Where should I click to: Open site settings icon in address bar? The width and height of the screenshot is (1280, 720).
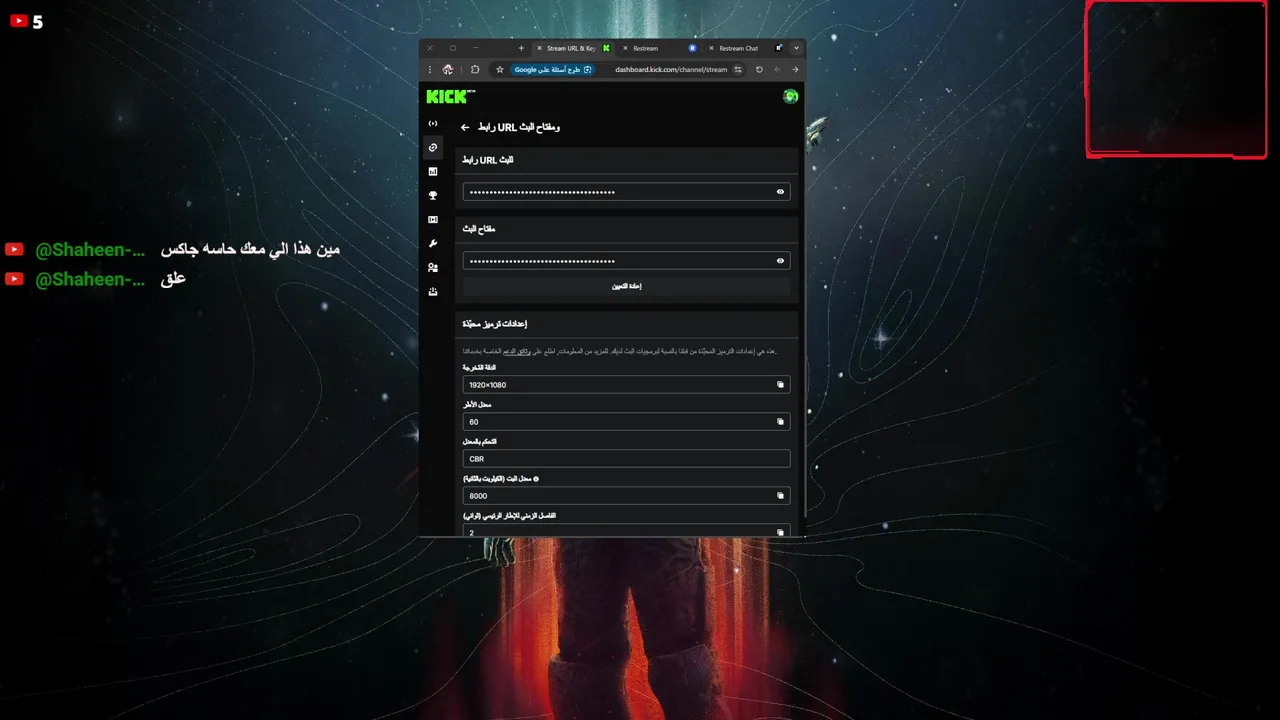click(x=738, y=70)
